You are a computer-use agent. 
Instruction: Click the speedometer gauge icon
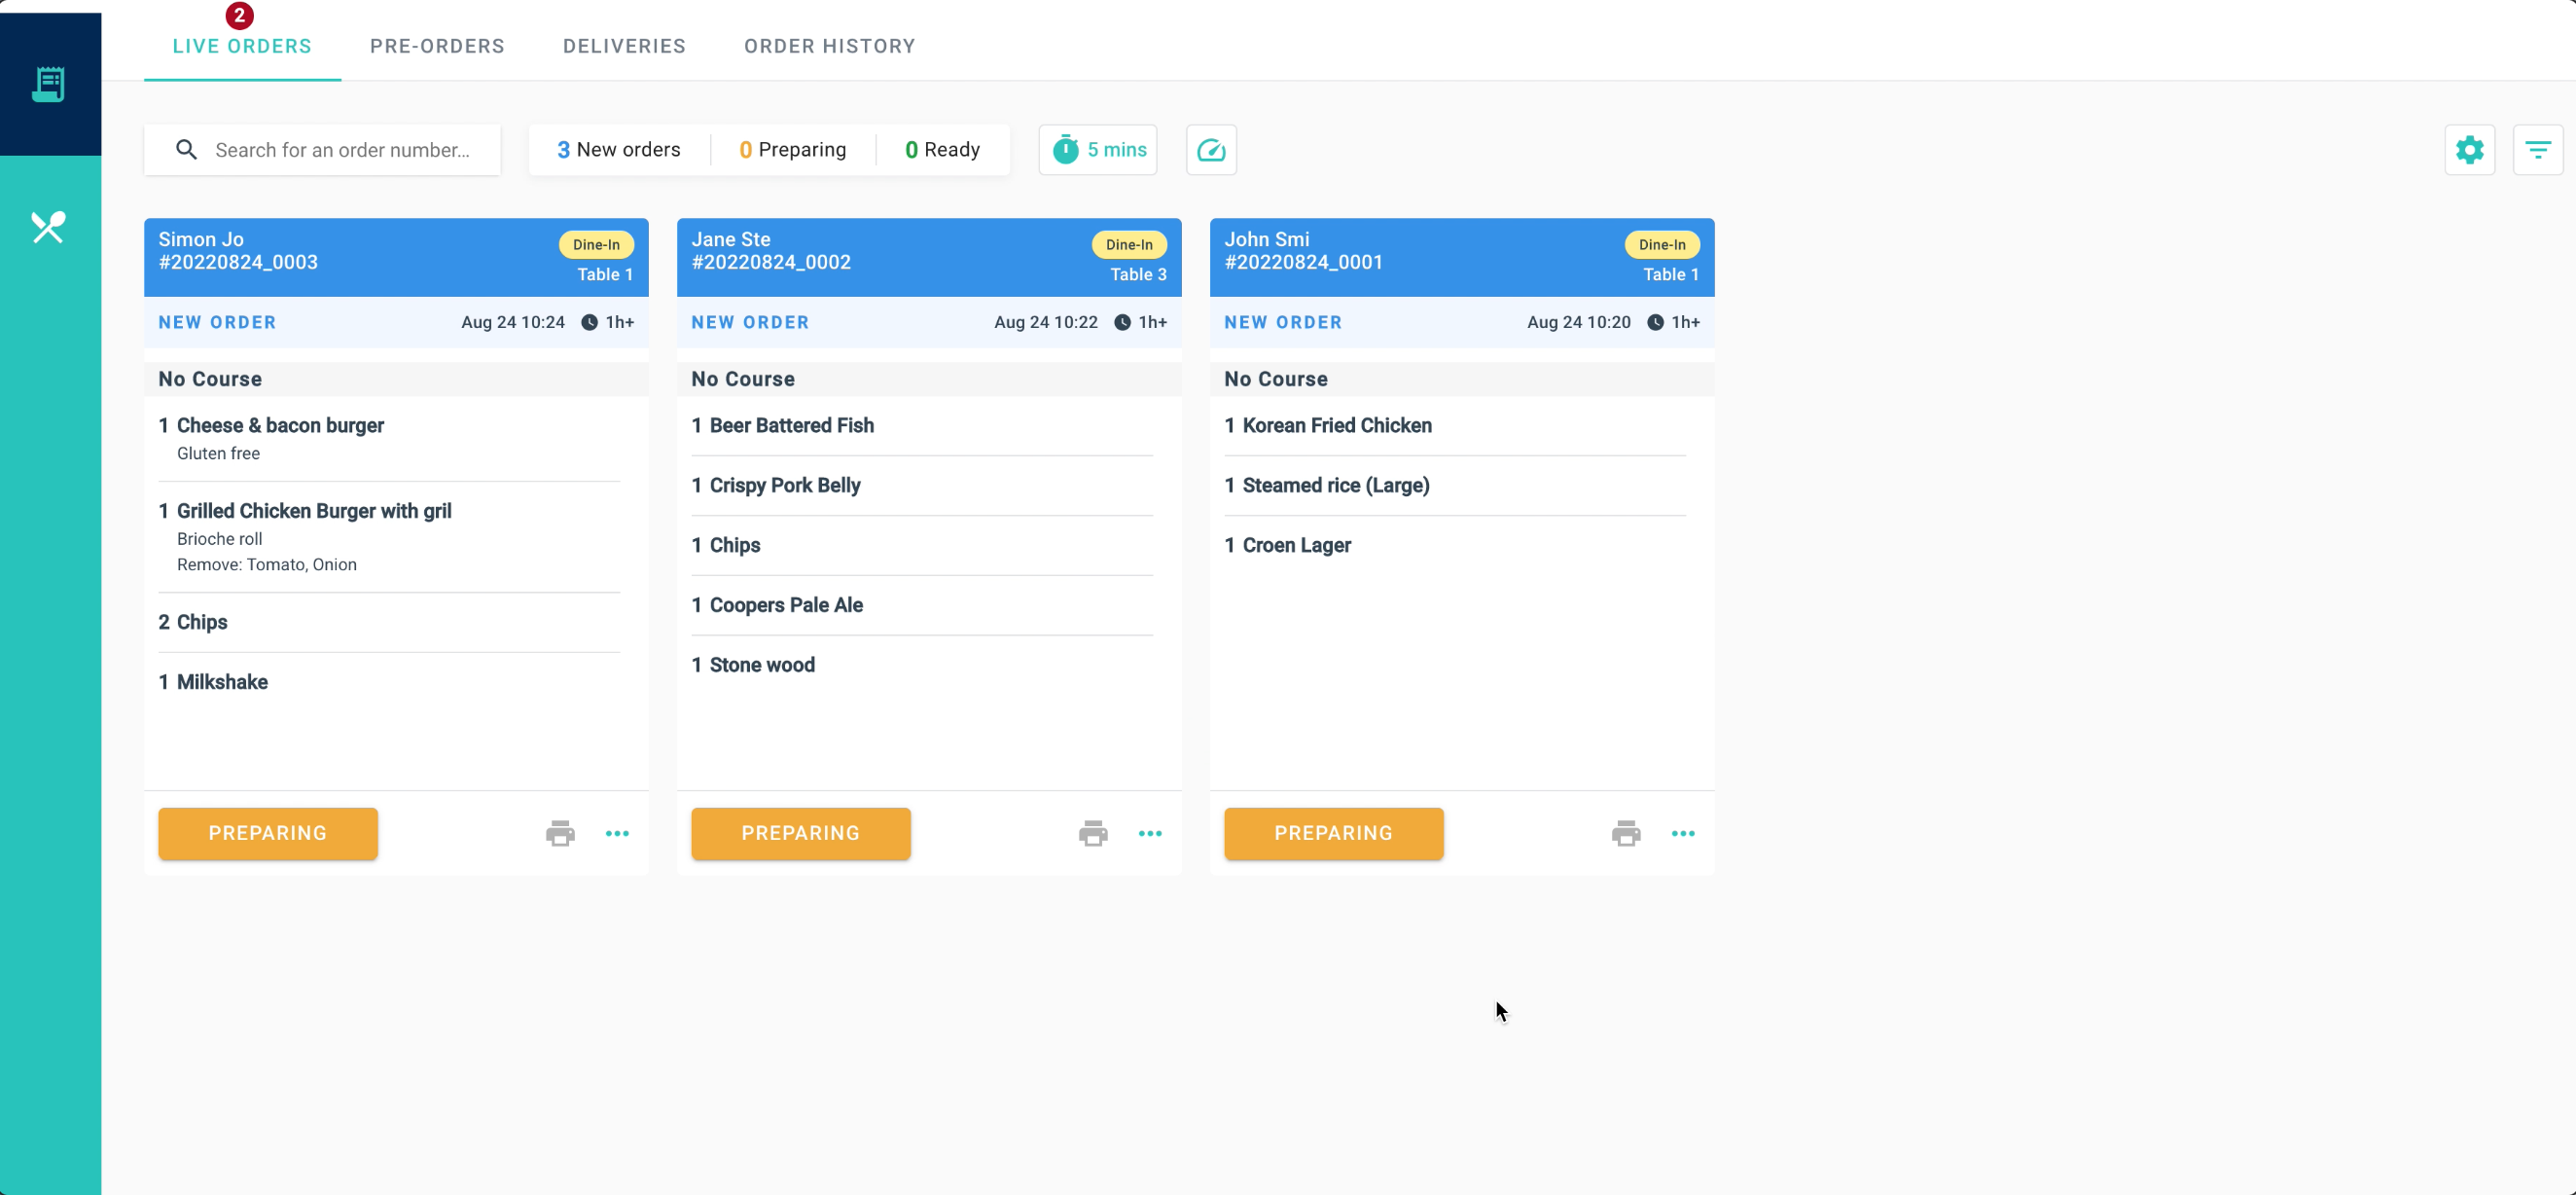1211,150
